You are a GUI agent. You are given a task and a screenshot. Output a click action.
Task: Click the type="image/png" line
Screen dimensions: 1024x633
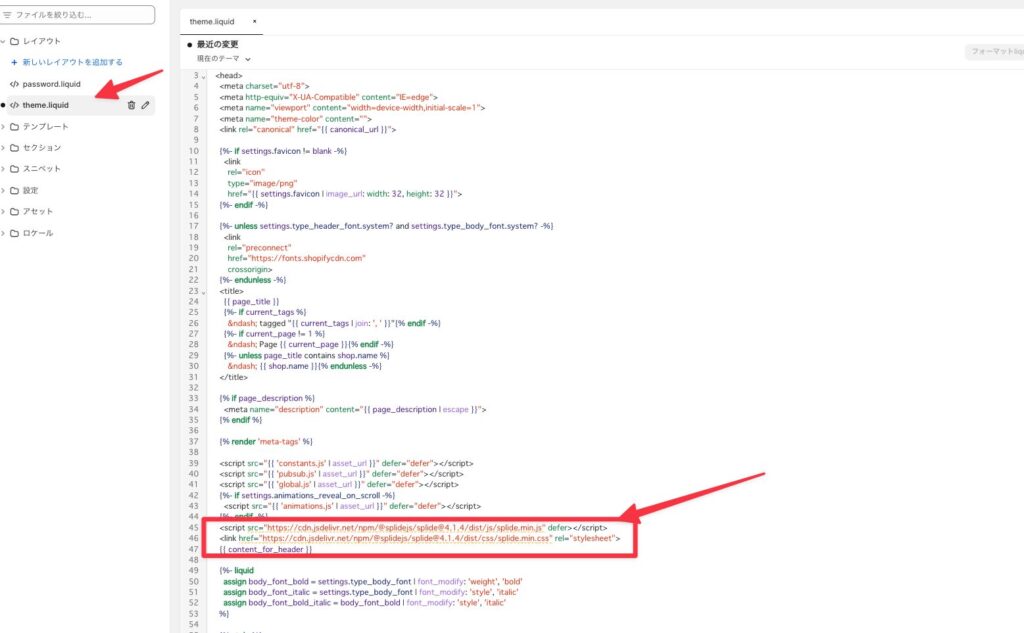[x=263, y=184]
